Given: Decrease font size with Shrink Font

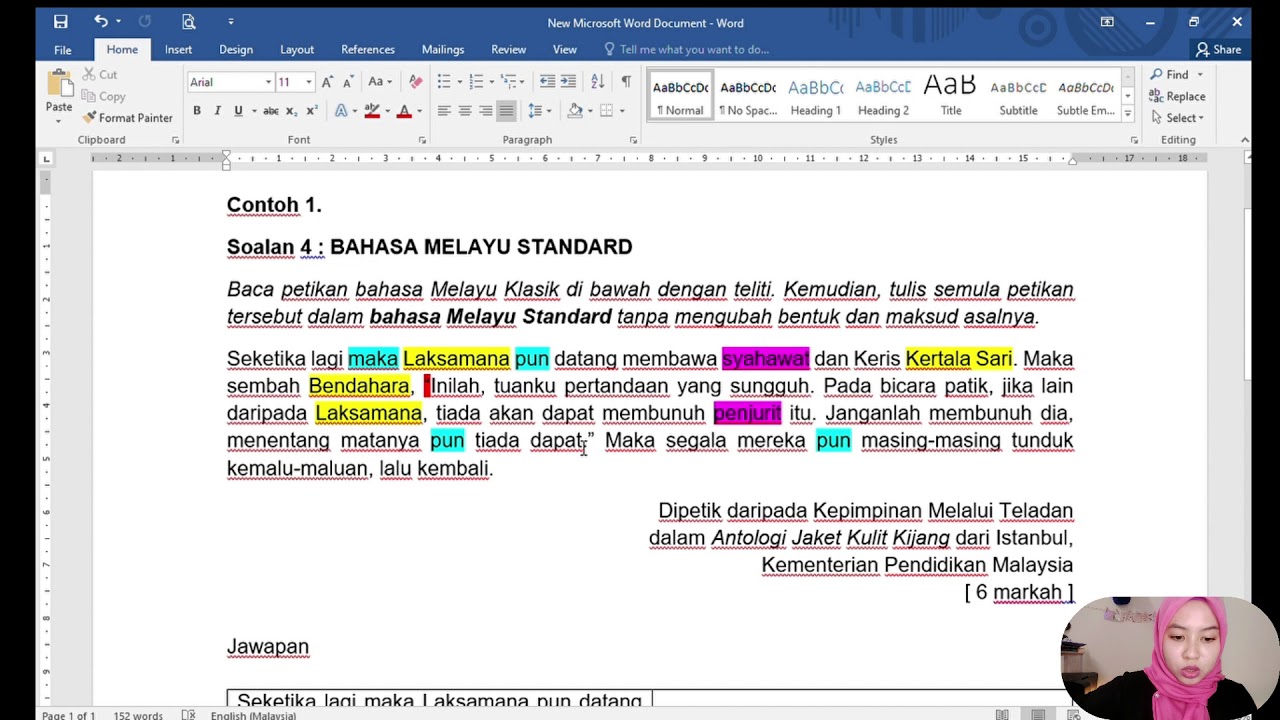Looking at the screenshot, I should (x=347, y=82).
